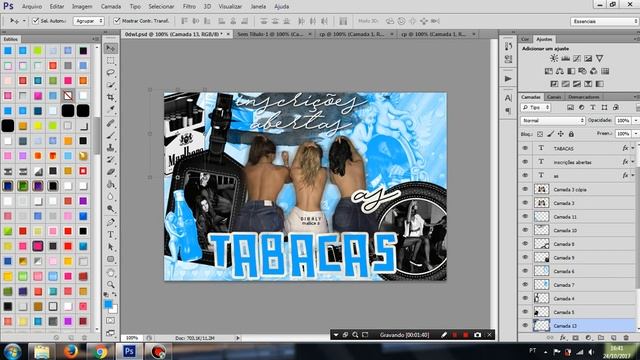Hide the TABACAS text layer

coord(525,148)
